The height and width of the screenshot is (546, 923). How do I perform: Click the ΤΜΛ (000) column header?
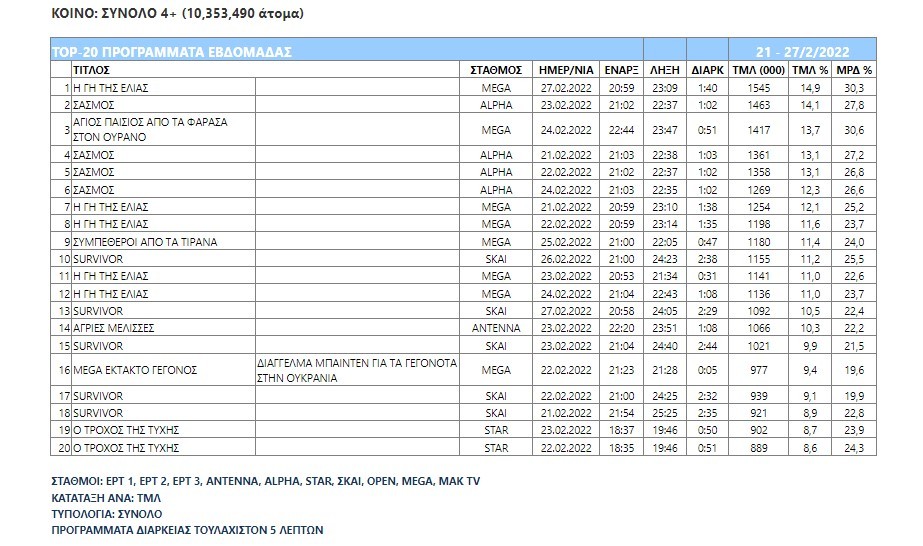[758, 70]
